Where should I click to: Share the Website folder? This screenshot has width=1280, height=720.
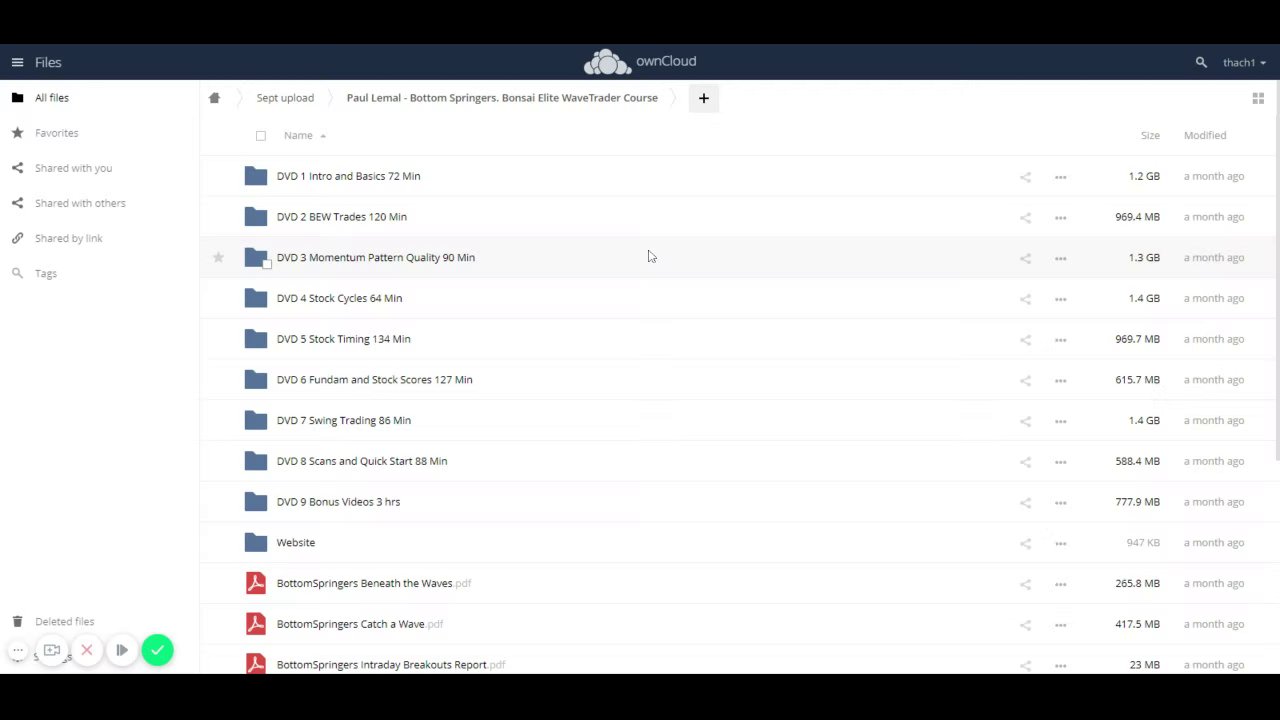[x=1025, y=543]
